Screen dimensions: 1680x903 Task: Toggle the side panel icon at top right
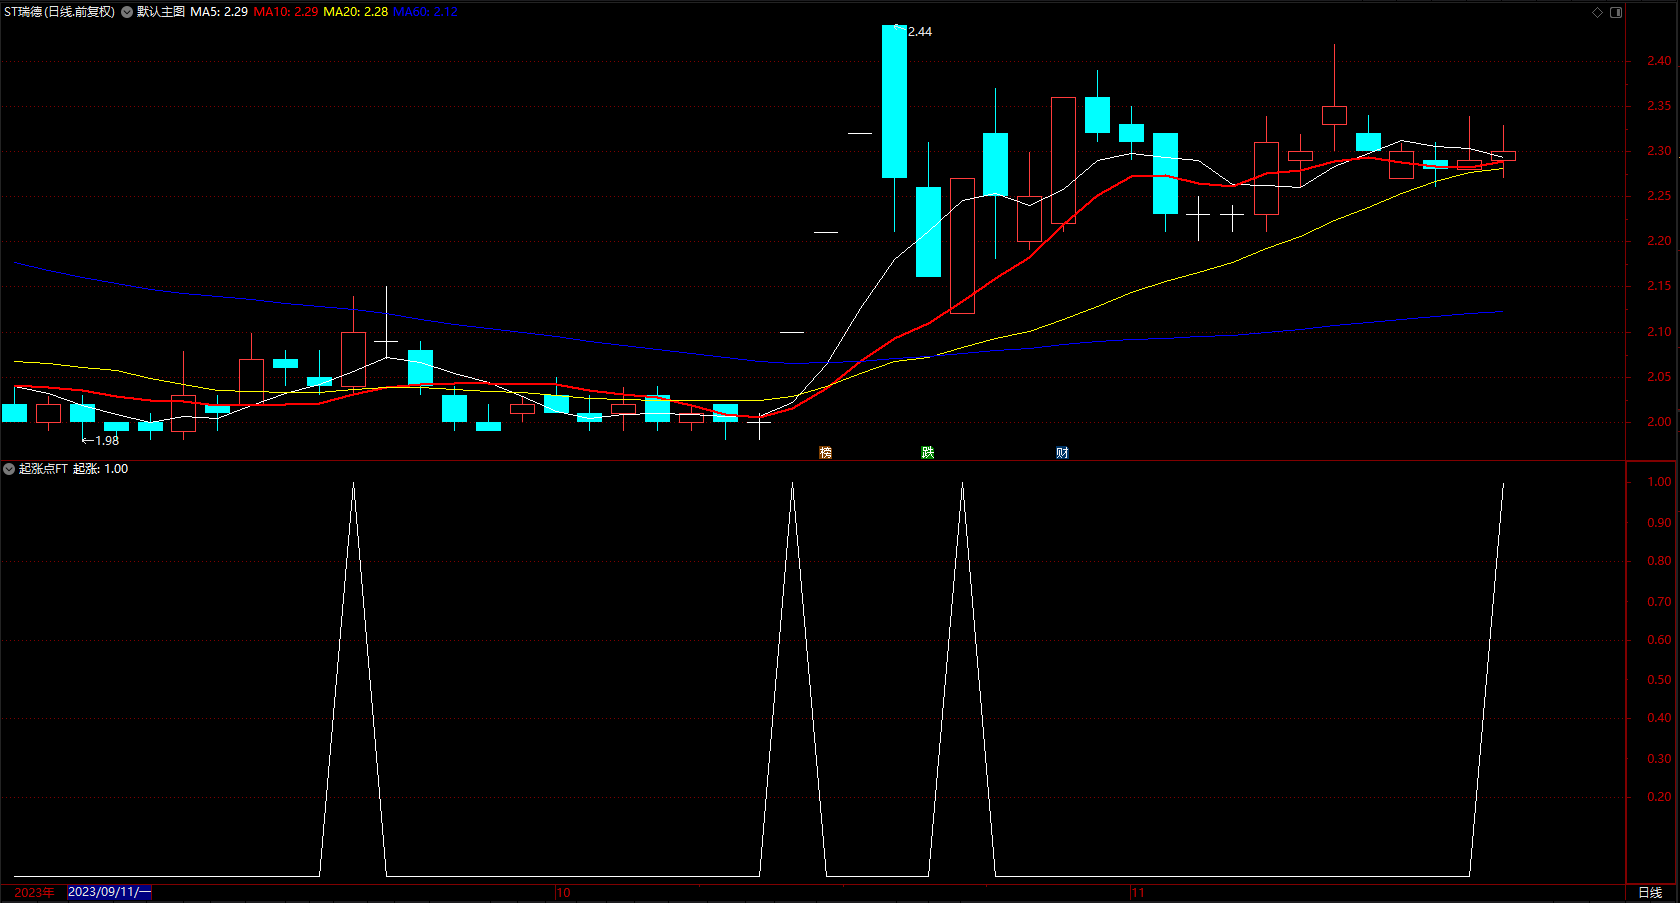coord(1616,12)
